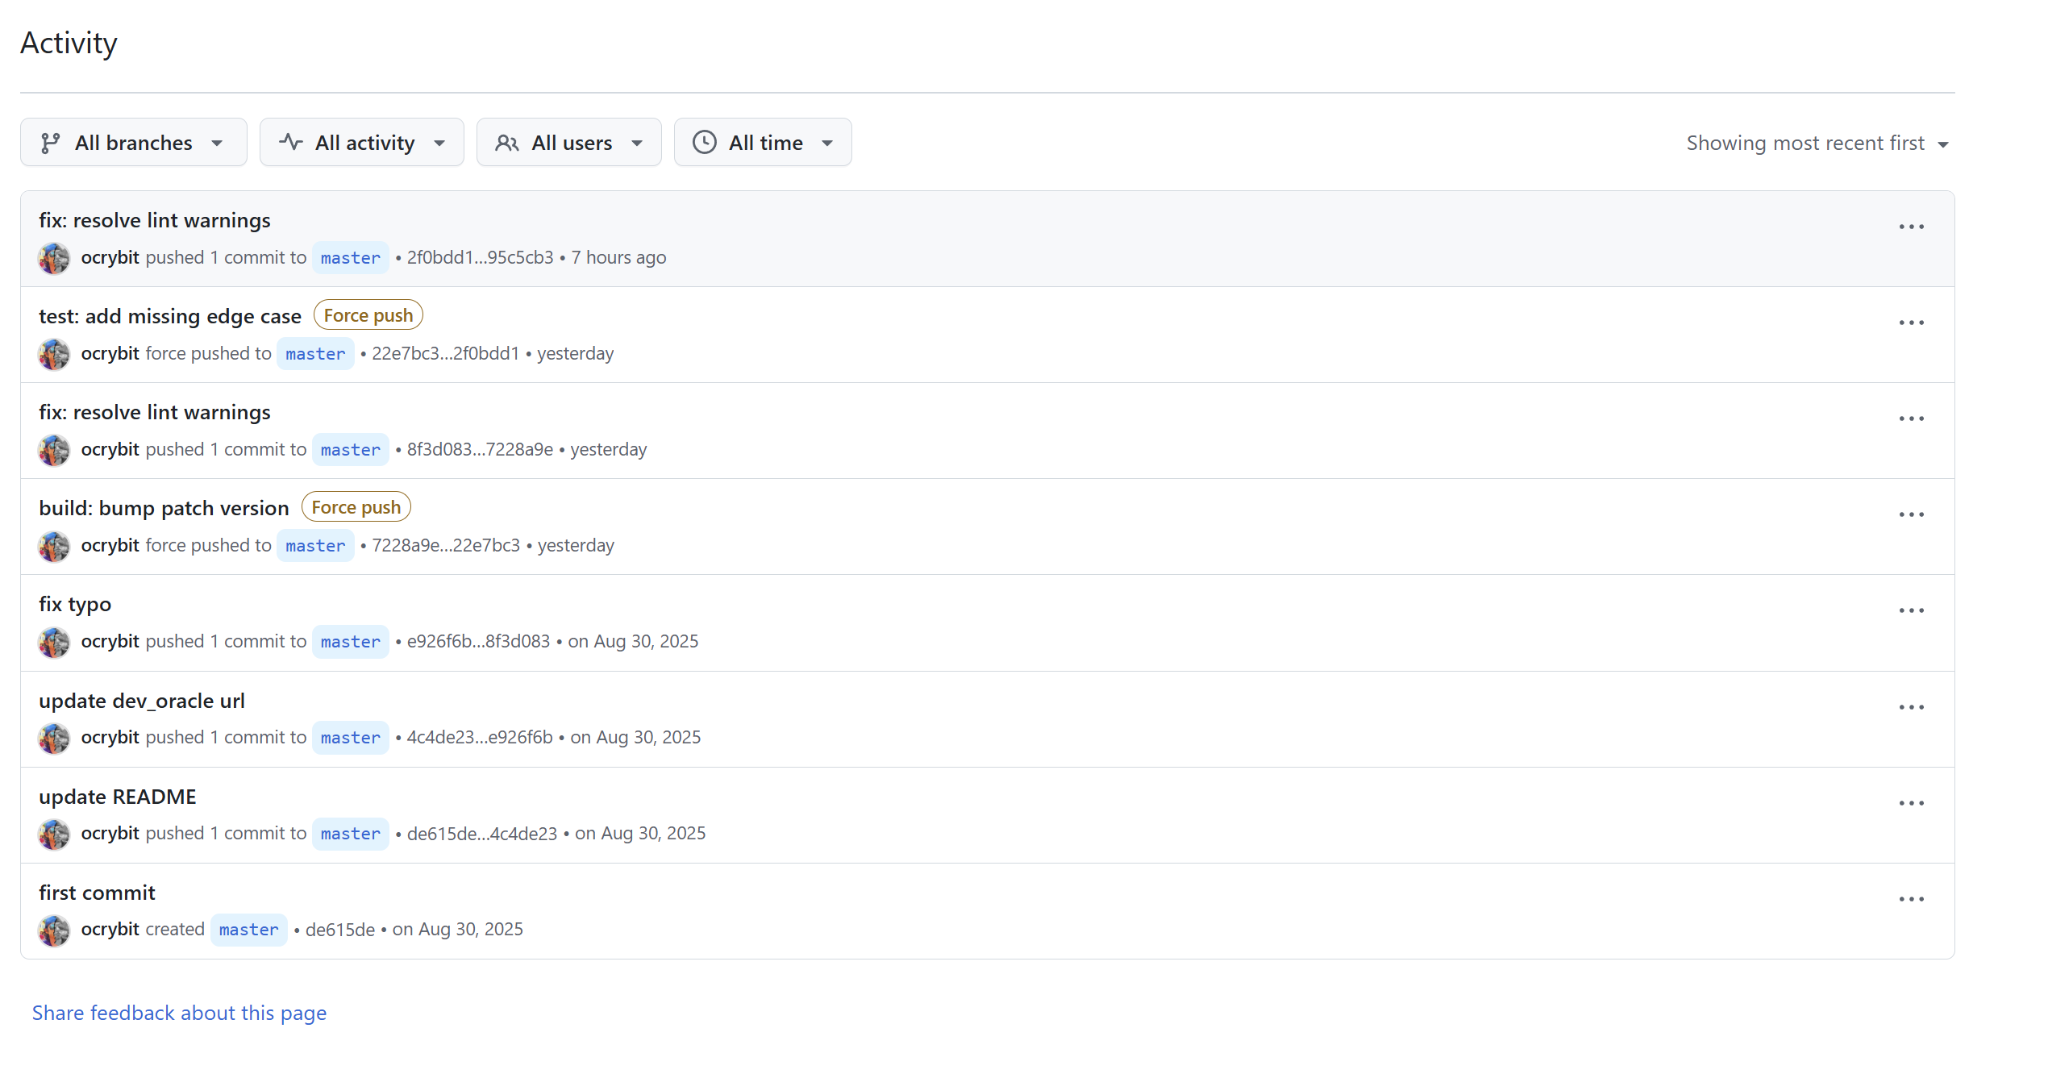Open build: bump patch version commit title

(x=164, y=508)
